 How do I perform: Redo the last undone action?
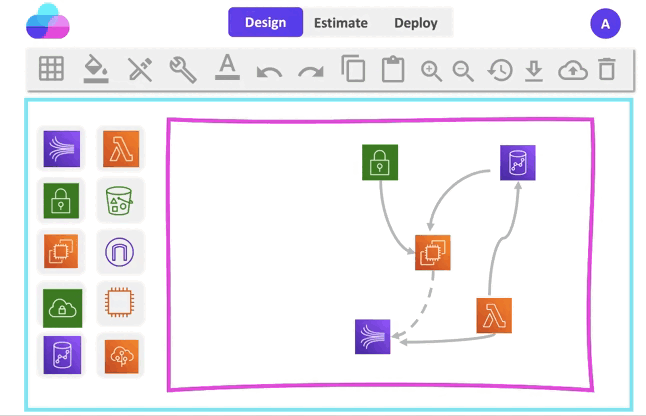311,72
